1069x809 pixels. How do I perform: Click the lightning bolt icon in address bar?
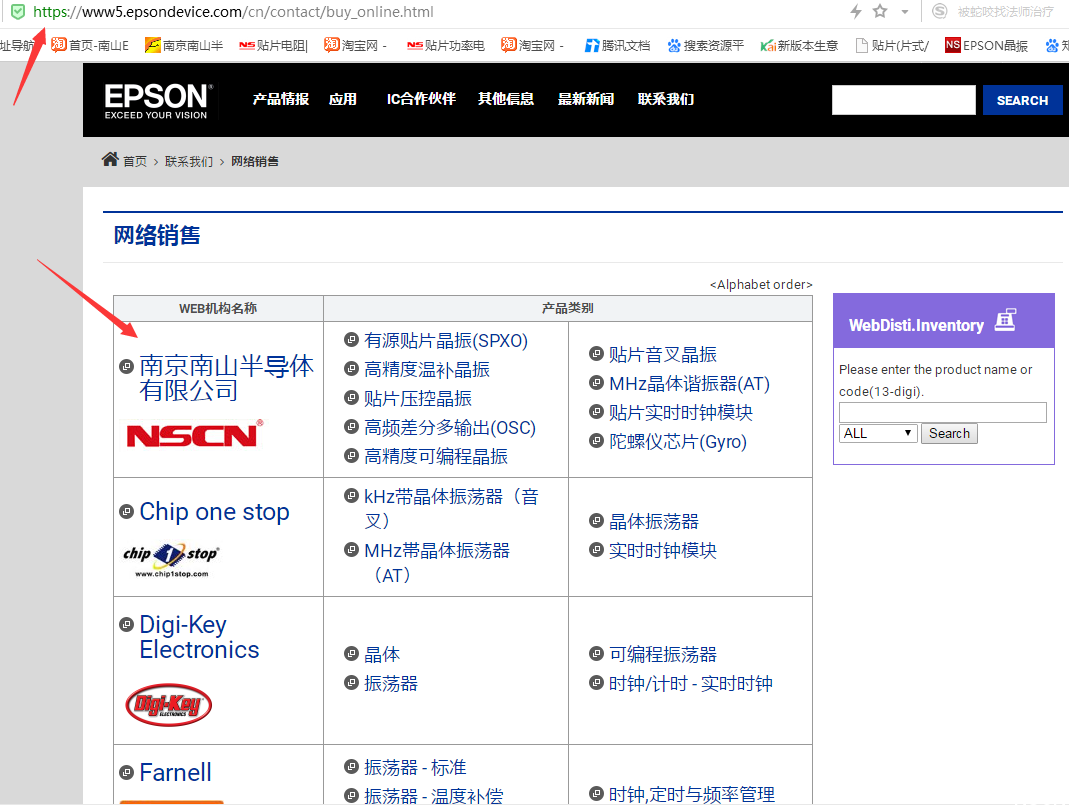[x=855, y=11]
